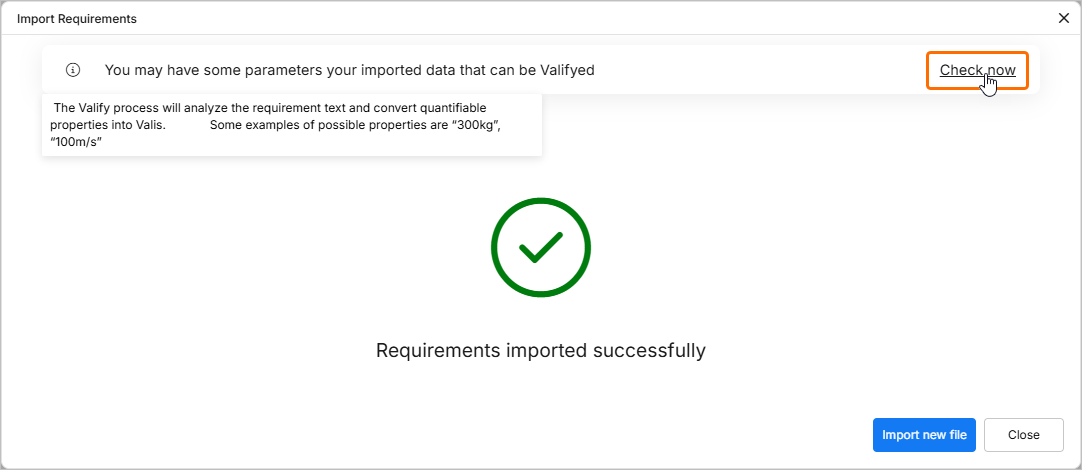Click the "Import Requirements" dialog title

tap(77, 19)
